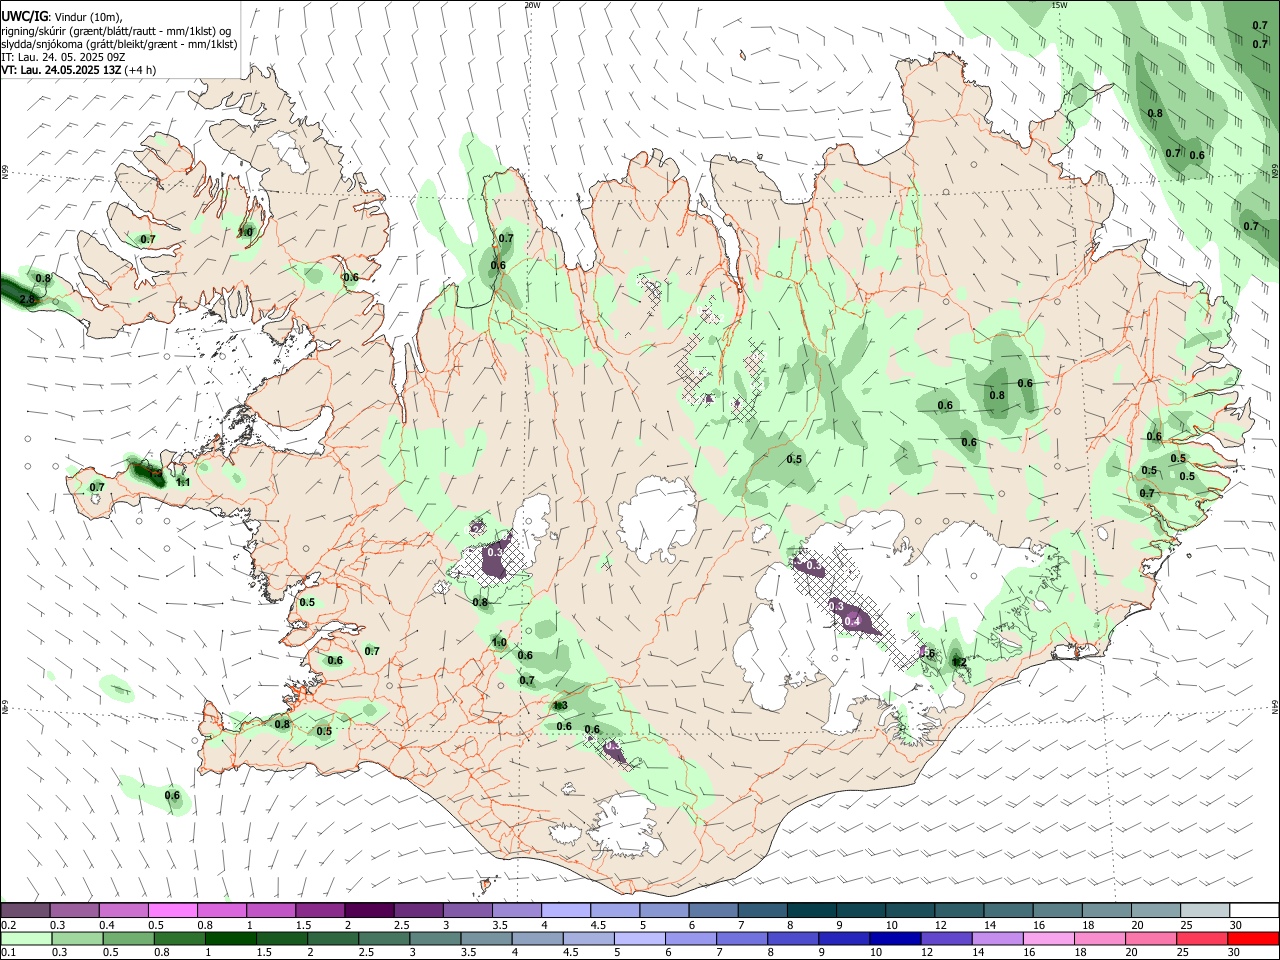The width and height of the screenshot is (1280, 960).
Task: Select the 1.1 precipitation value on the map
Action: tap(183, 482)
